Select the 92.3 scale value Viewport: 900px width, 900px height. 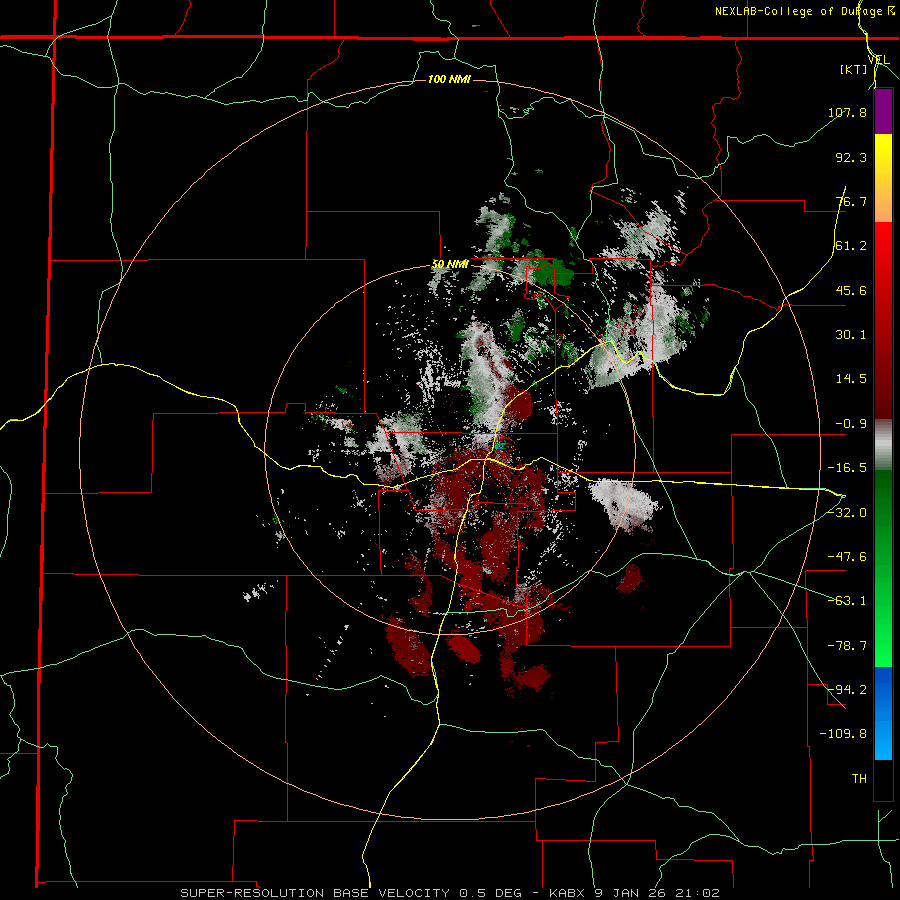coord(851,157)
